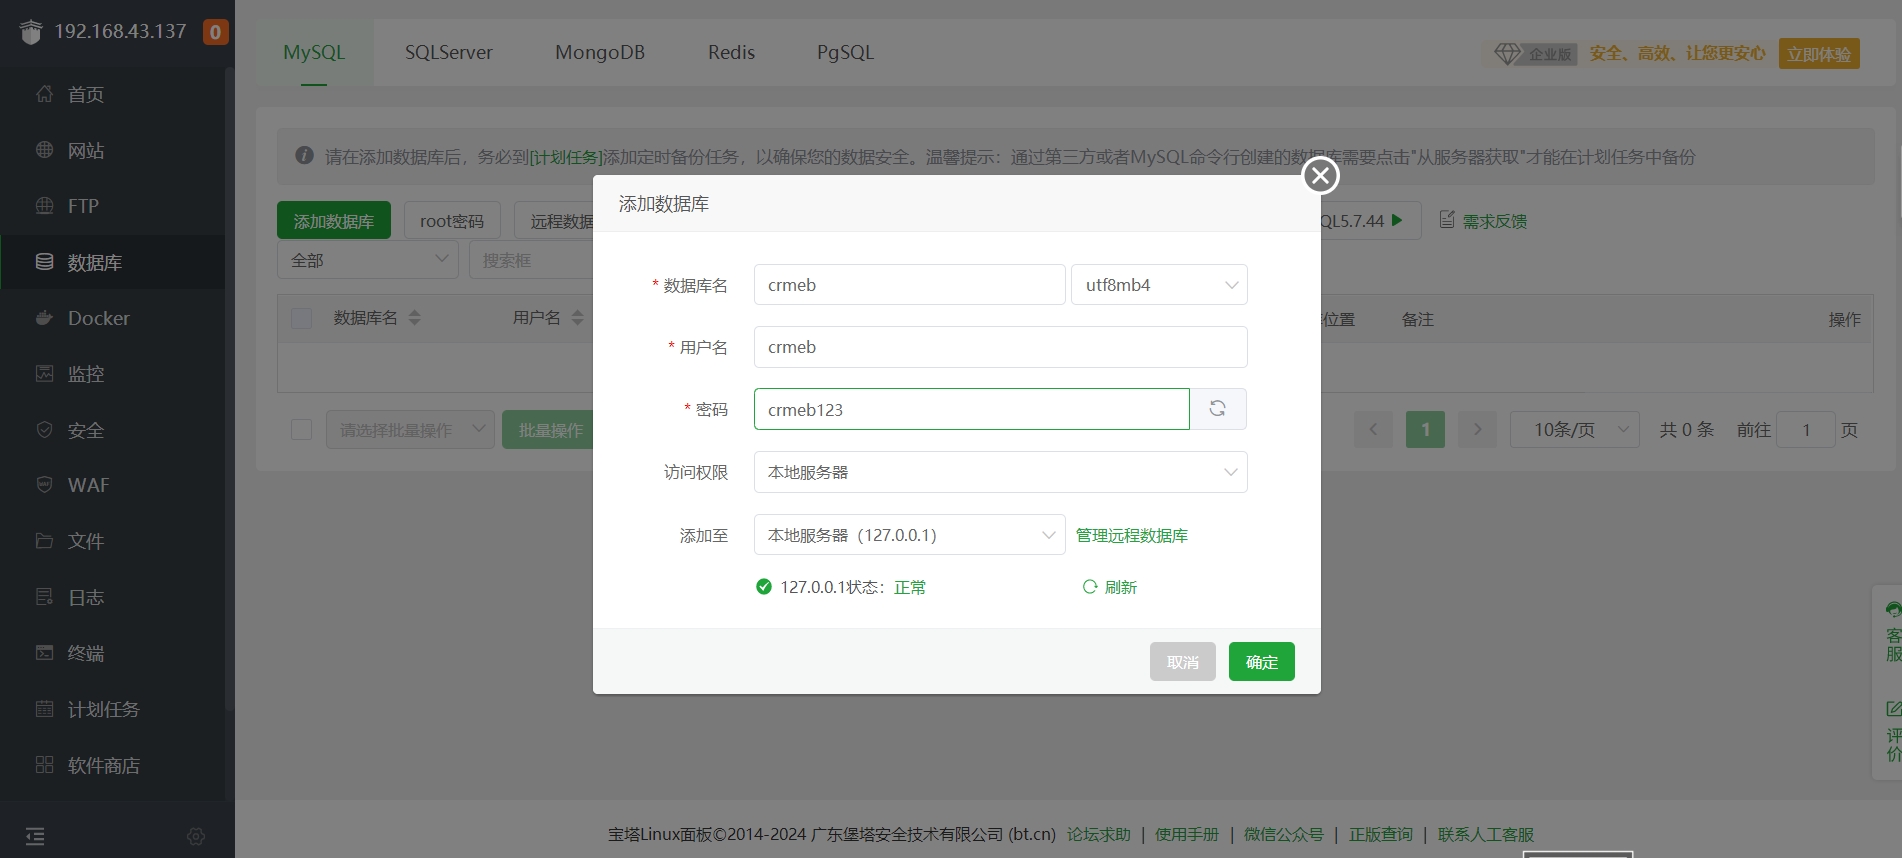Click the calendar icon beside 计划任务
The width and height of the screenshot is (1902, 858).
44,709
